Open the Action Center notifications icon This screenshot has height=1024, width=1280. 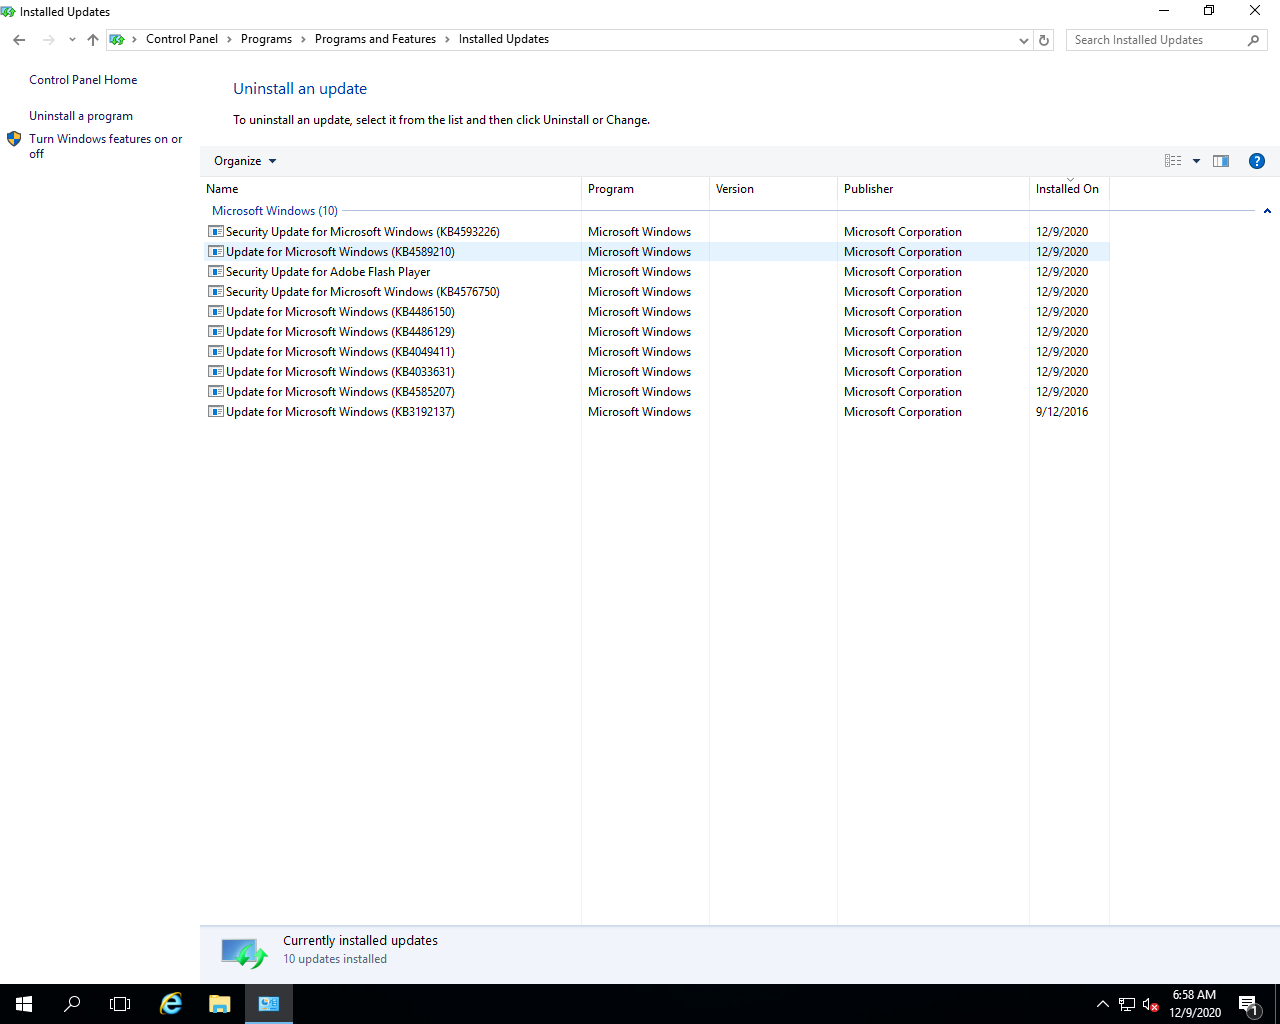1248,1004
